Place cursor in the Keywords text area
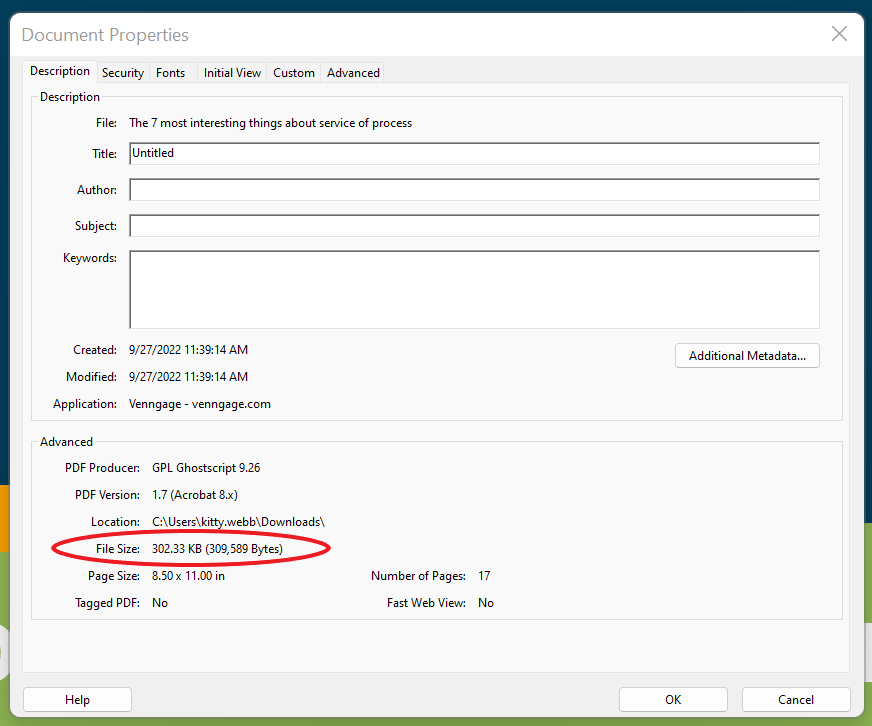The height and width of the screenshot is (726, 872). [474, 289]
